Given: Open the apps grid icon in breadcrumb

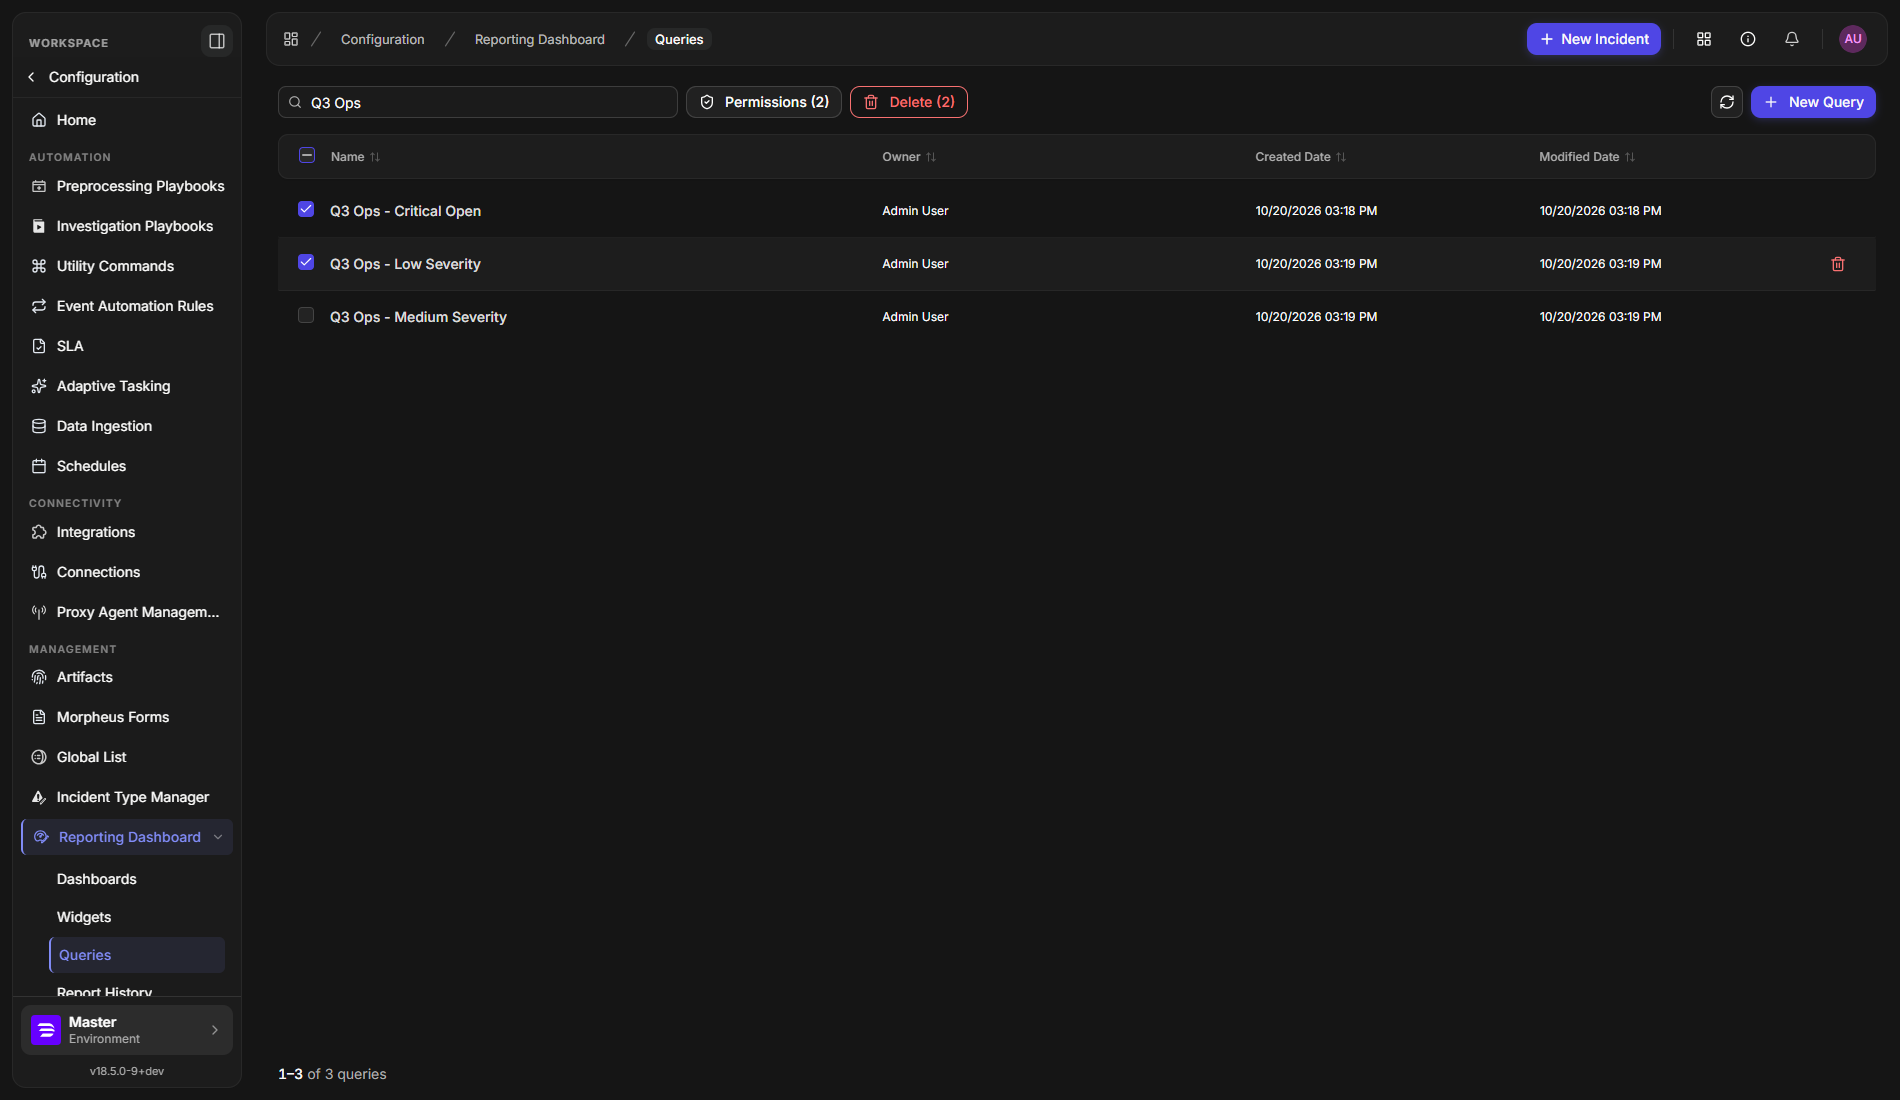Looking at the screenshot, I should (x=291, y=39).
